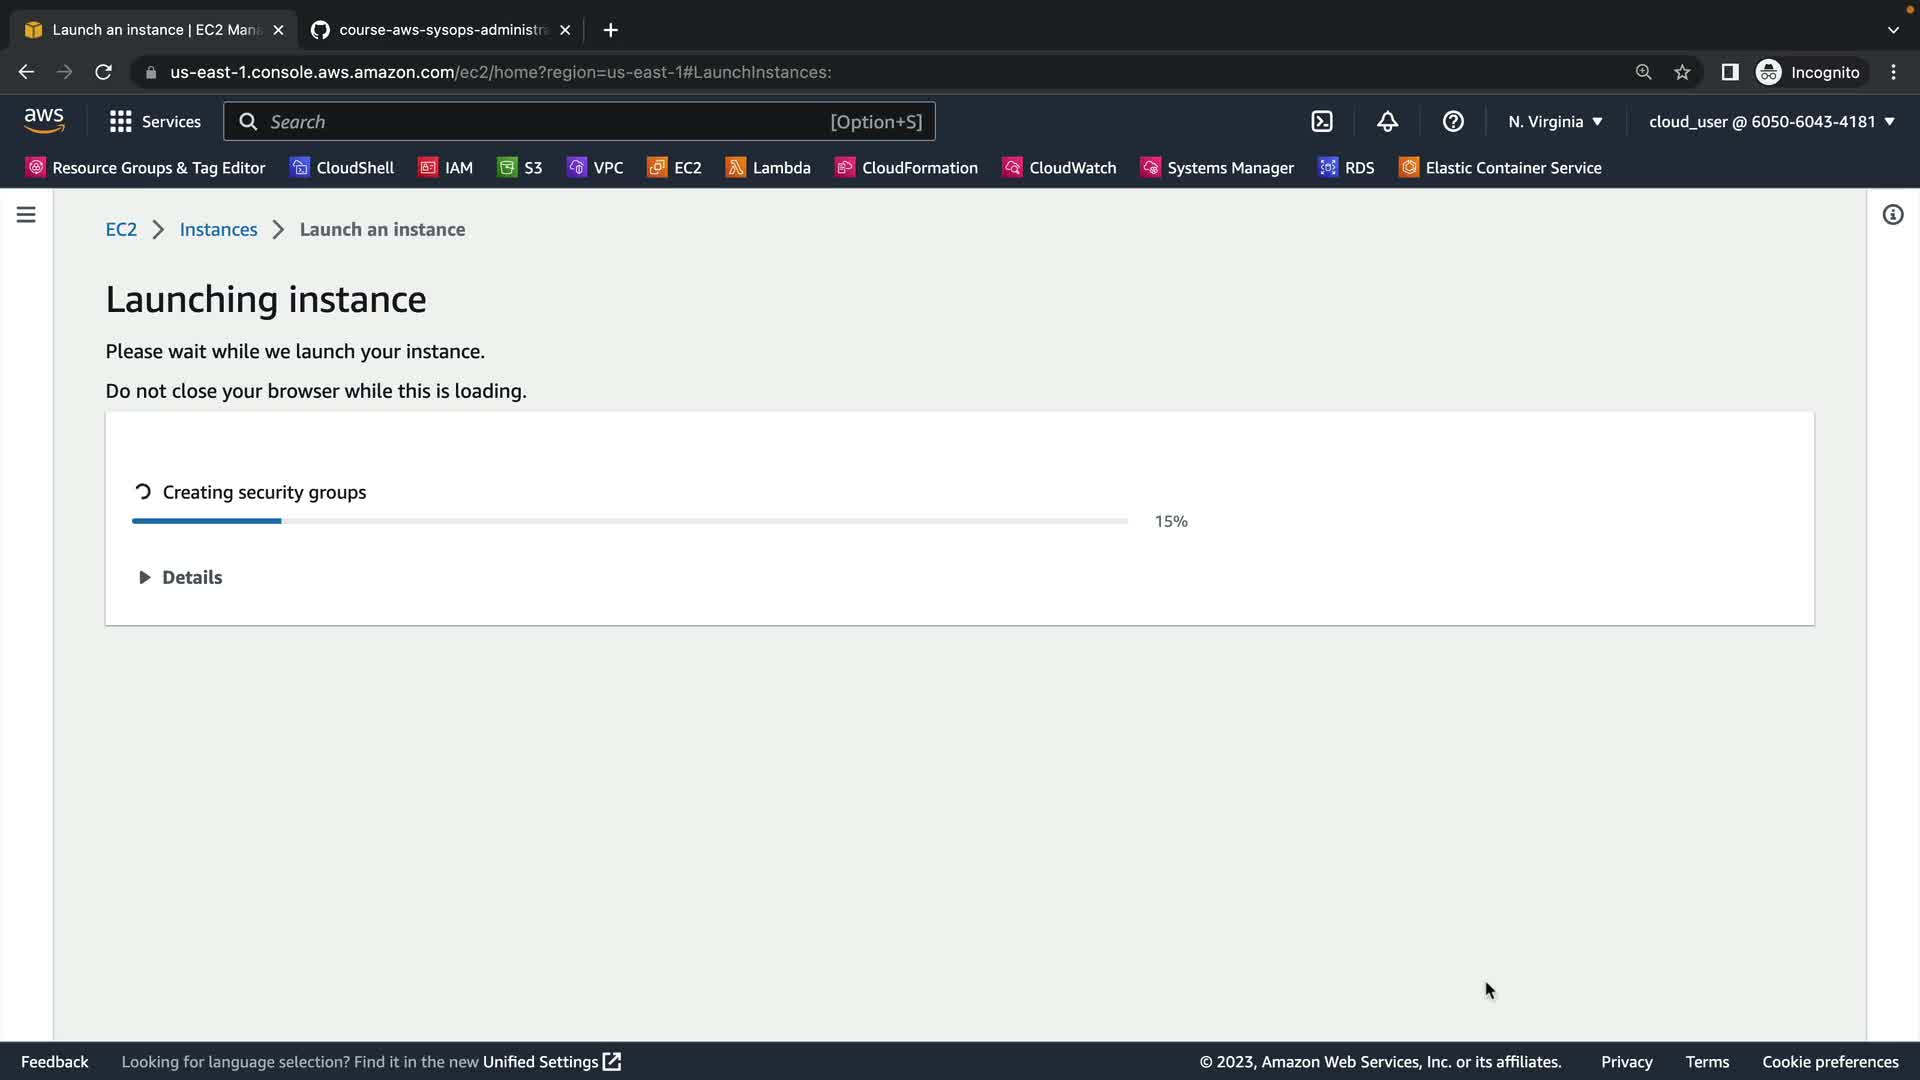Toggle the hamburger side navigation menu
1920x1080 pixels.
(26, 215)
